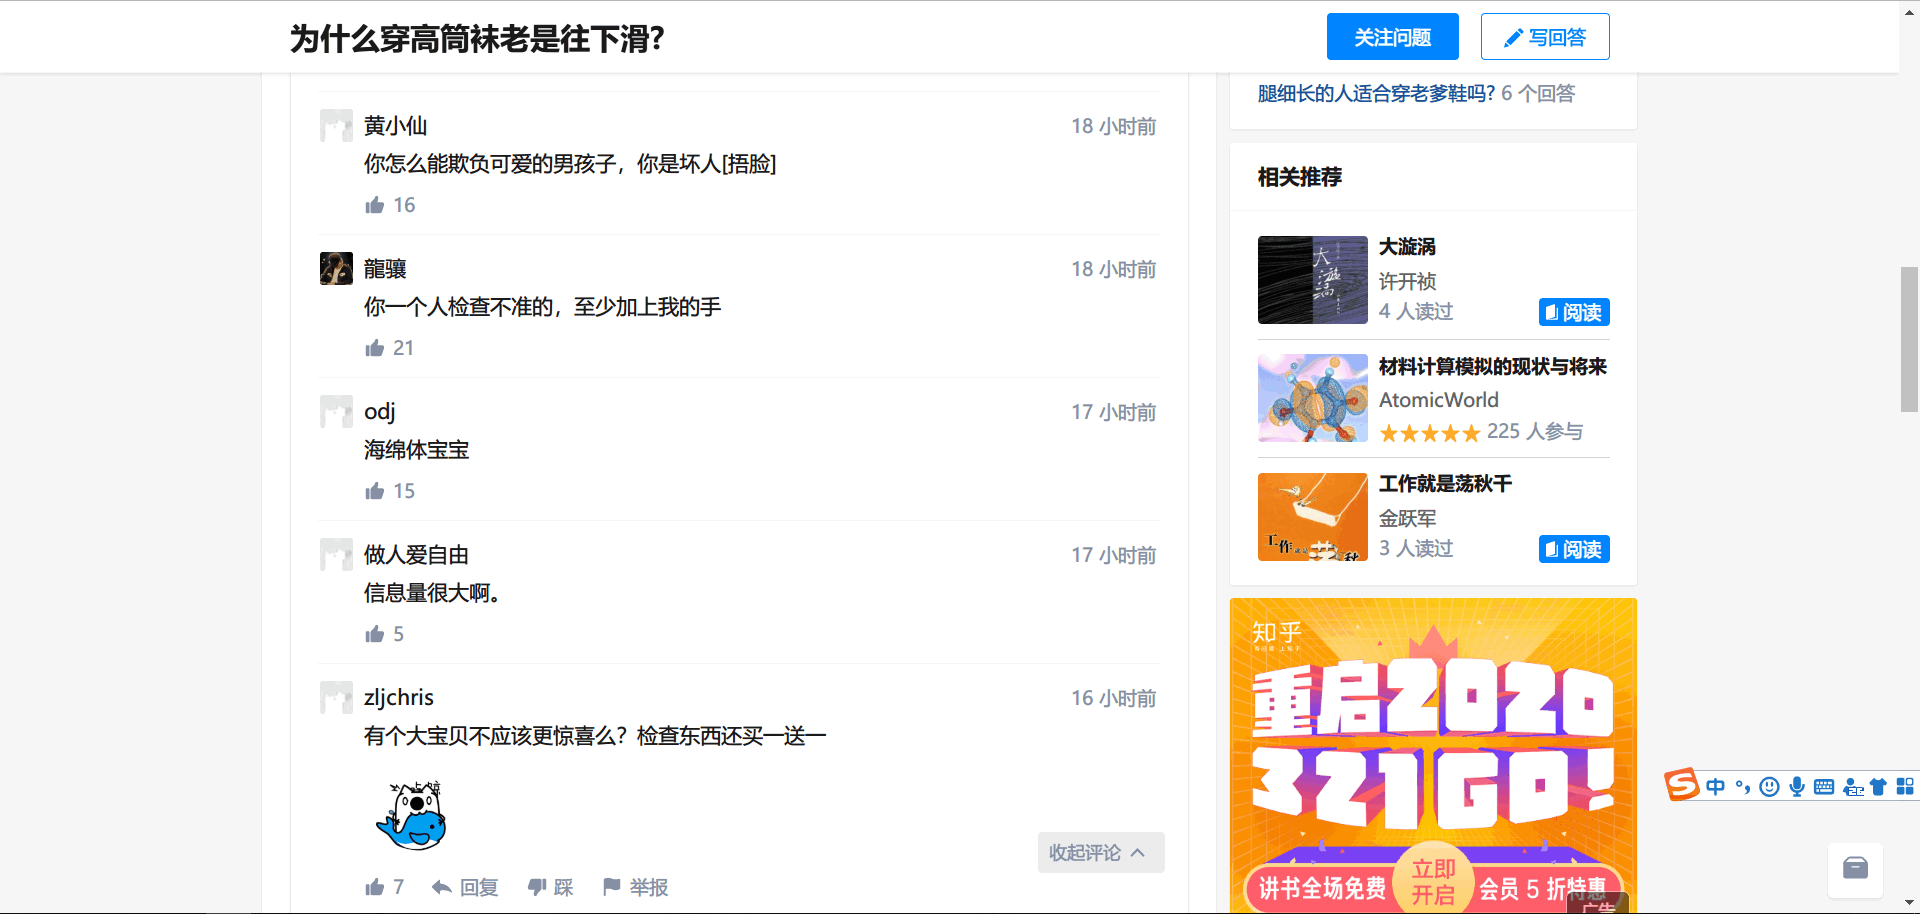Click 写回答 to write an answer
The width and height of the screenshot is (1920, 914).
pyautogui.click(x=1544, y=37)
